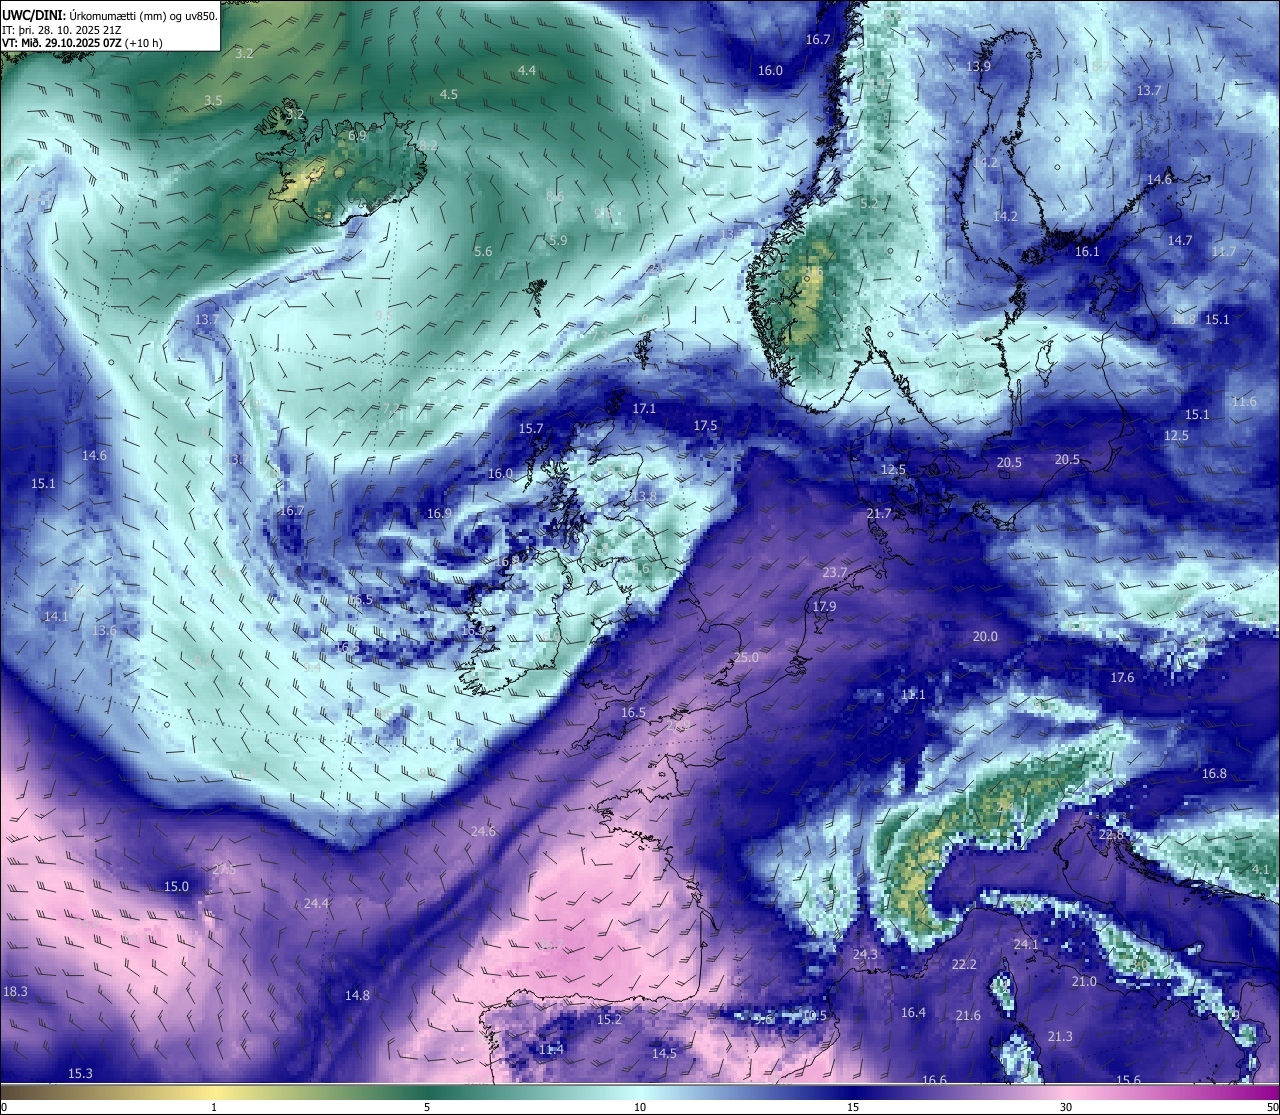
Task: Click the map value '15.7'
Action: click(530, 429)
